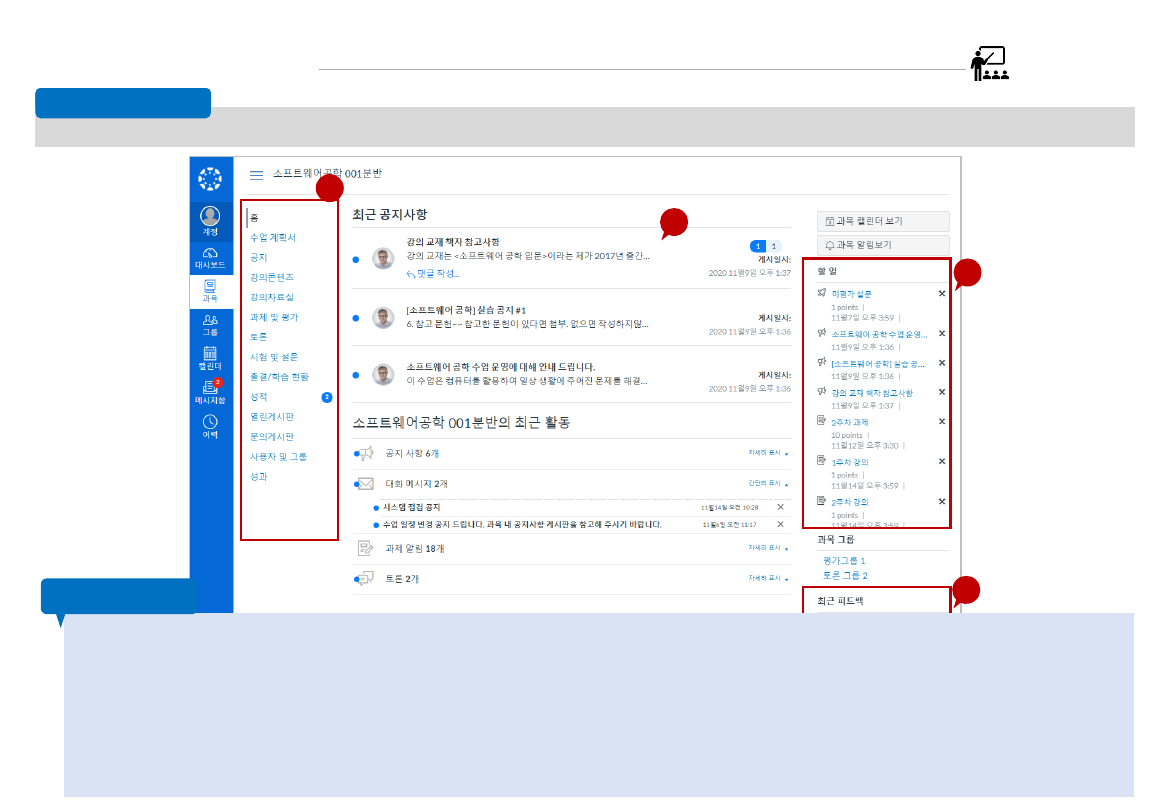Toggle the unread dot on 시스템 점검 공지

click(x=375, y=507)
